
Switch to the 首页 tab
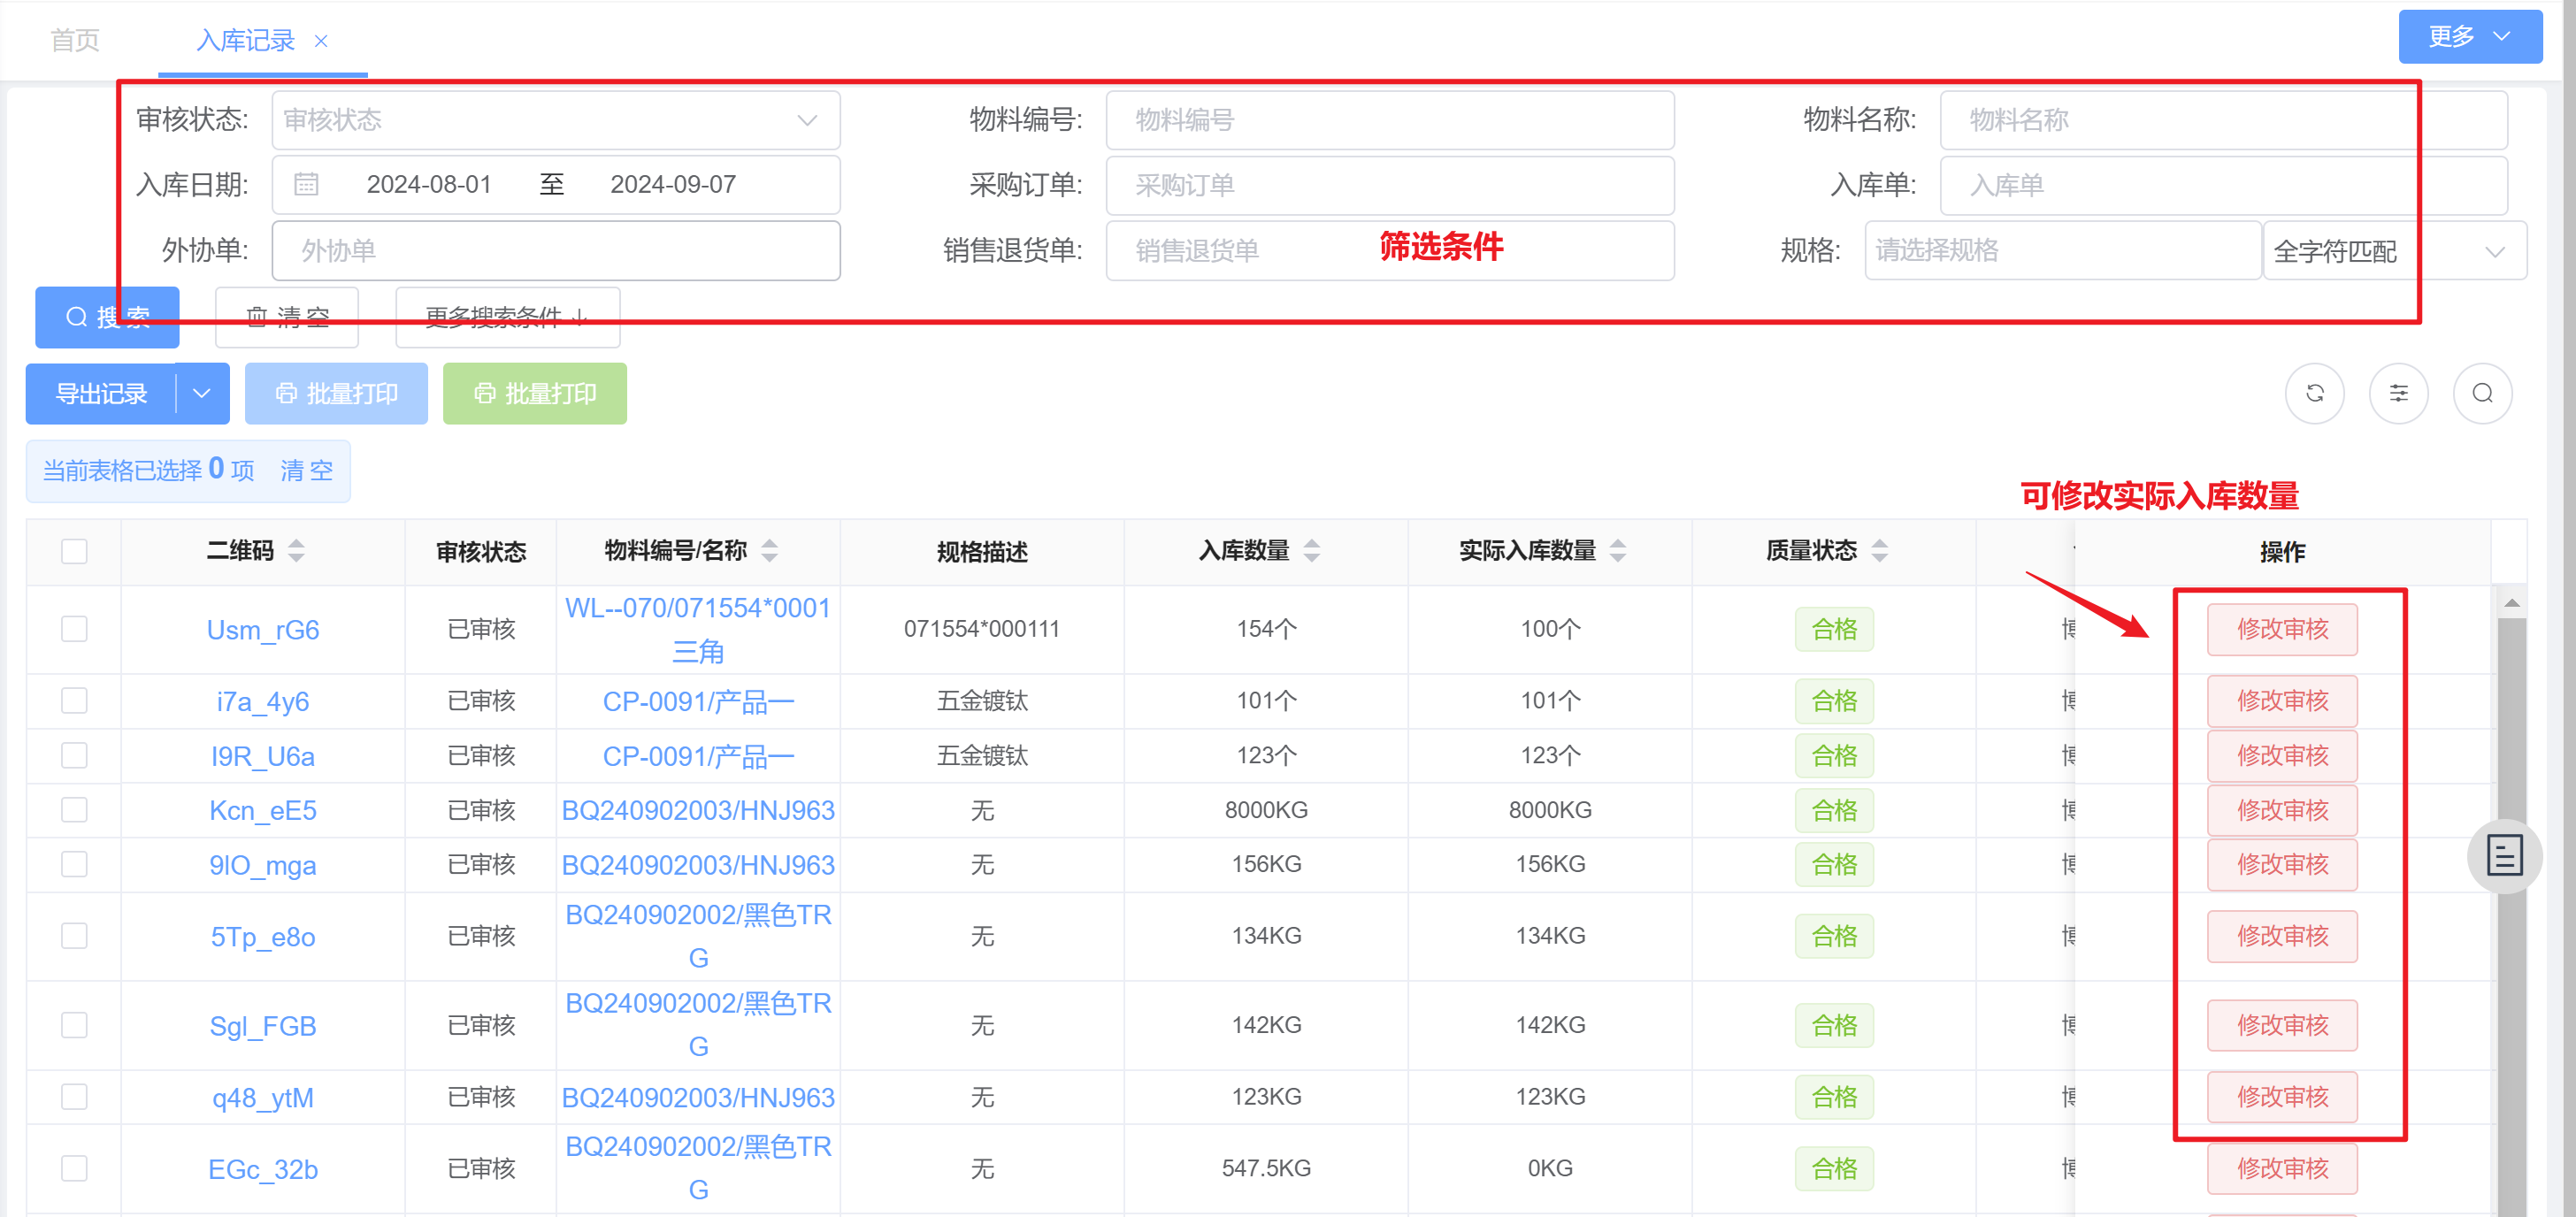point(75,41)
